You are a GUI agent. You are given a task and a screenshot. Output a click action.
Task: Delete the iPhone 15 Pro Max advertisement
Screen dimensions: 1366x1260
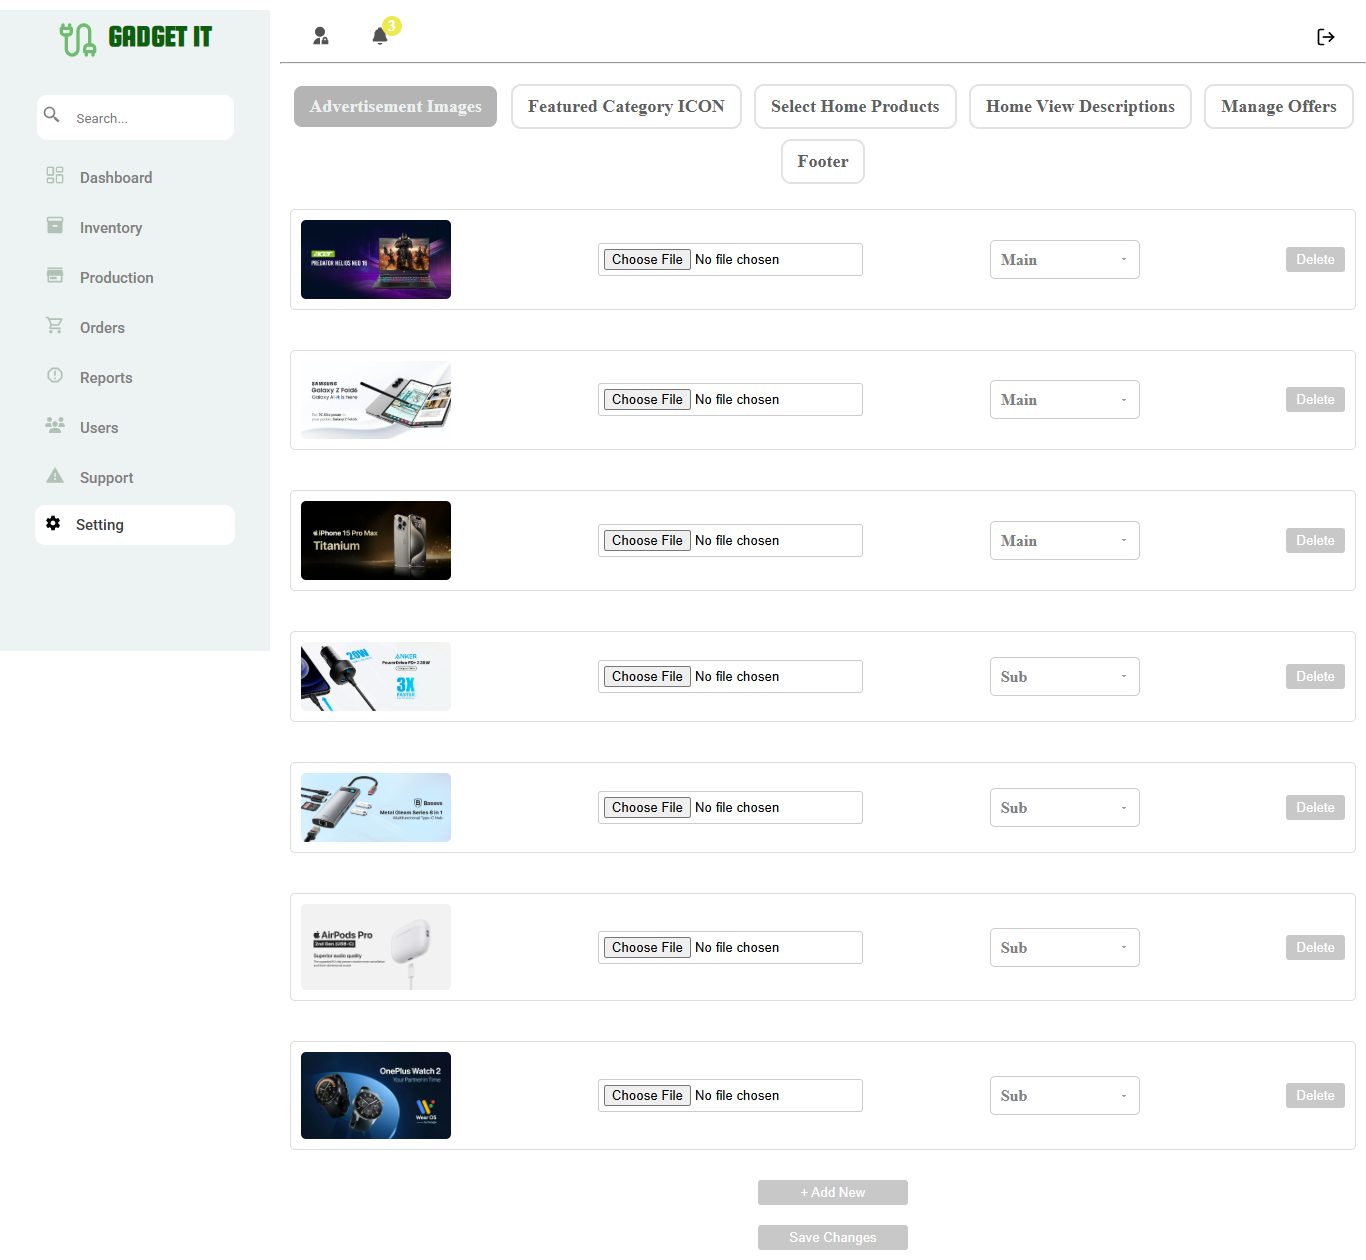click(1315, 540)
